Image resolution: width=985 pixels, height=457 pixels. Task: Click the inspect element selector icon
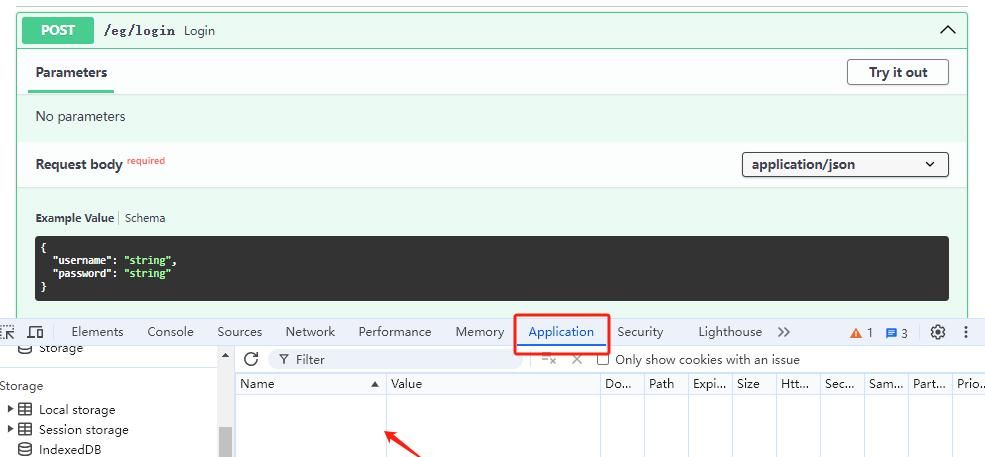pyautogui.click(x=8, y=332)
